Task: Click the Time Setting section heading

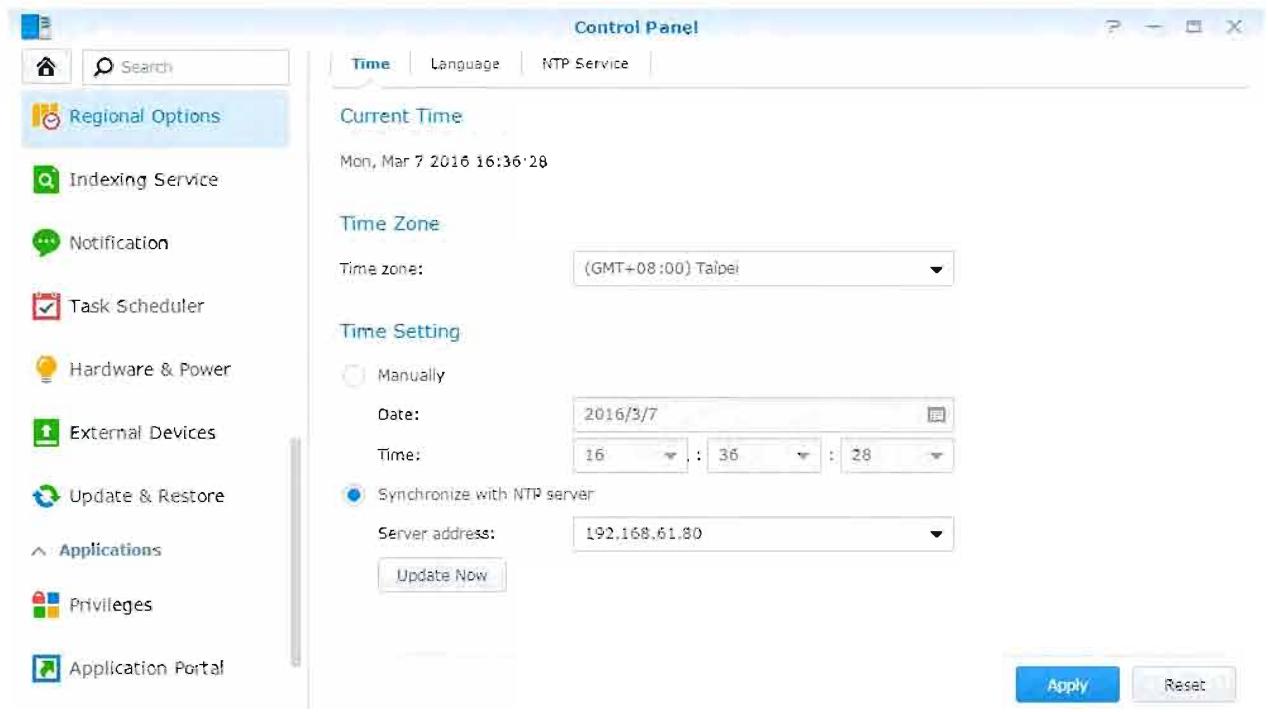Action: [400, 331]
